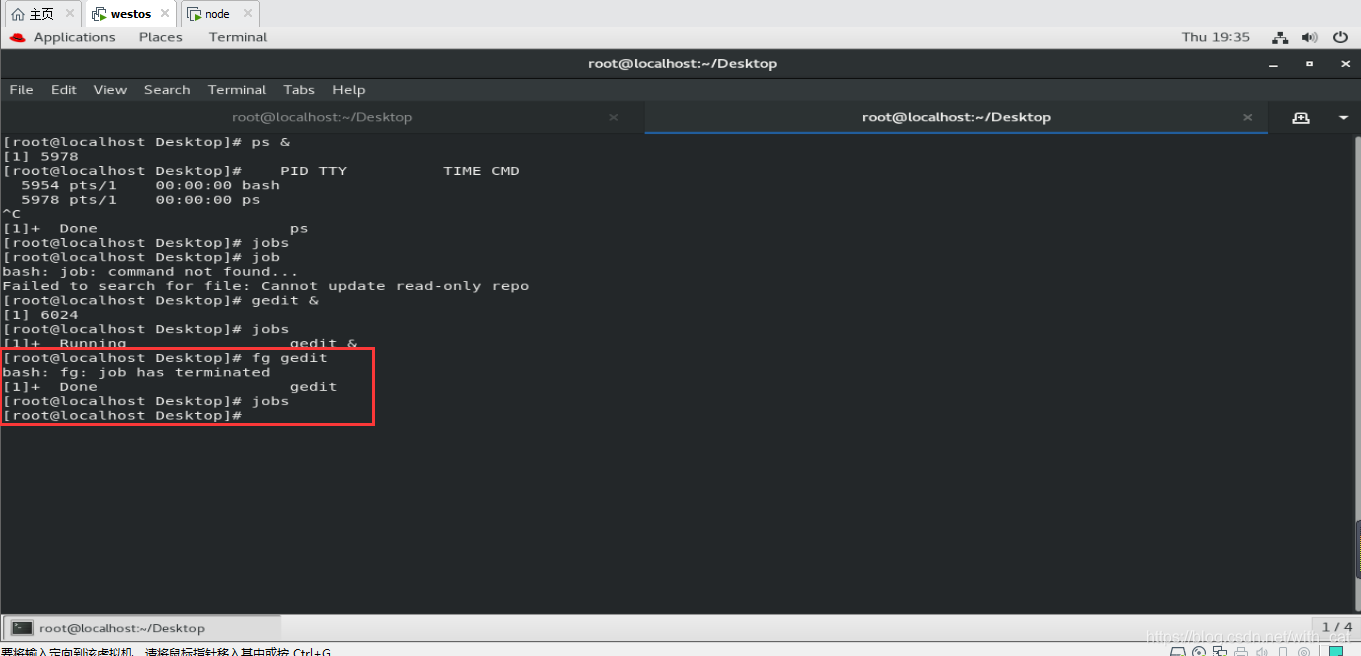This screenshot has width=1361, height=656.
Task: Select the right active terminal tab
Action: pos(956,117)
